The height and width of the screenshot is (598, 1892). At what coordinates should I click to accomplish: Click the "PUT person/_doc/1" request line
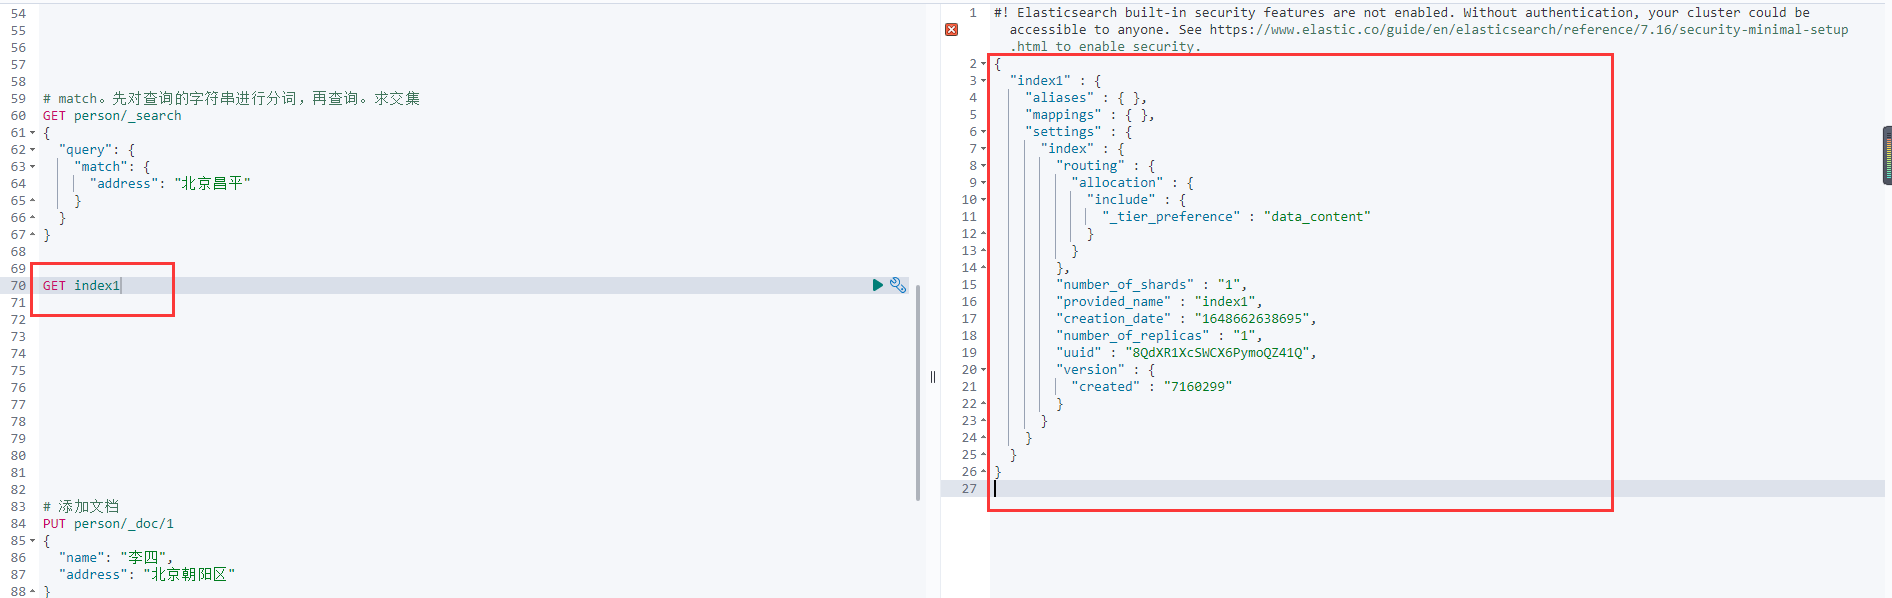coord(108,524)
